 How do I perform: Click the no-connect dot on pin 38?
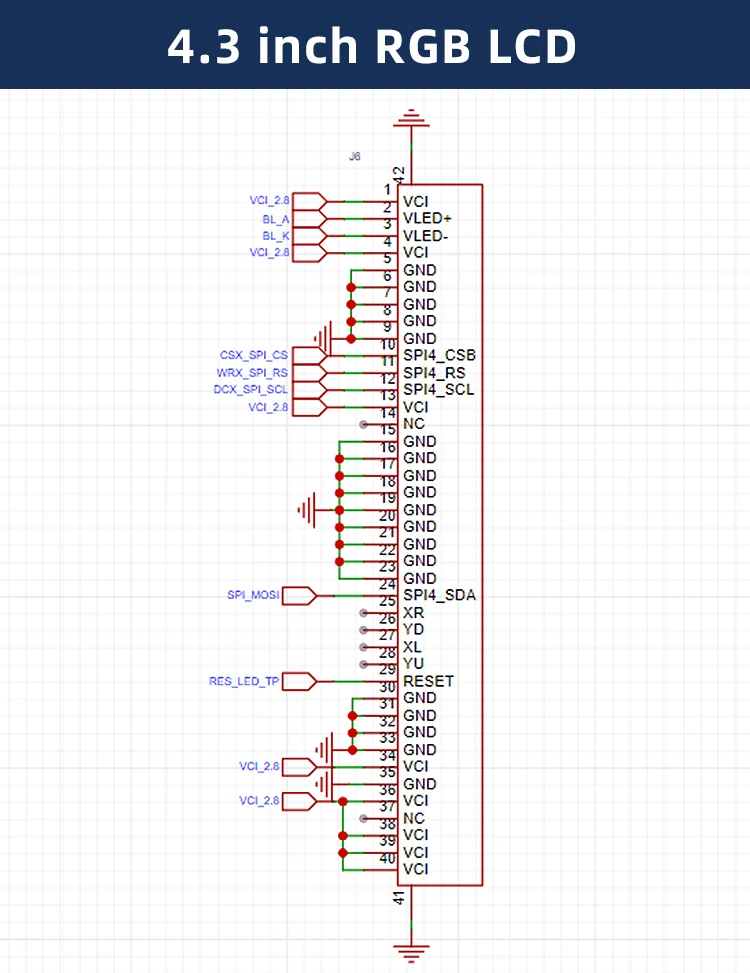pos(364,818)
